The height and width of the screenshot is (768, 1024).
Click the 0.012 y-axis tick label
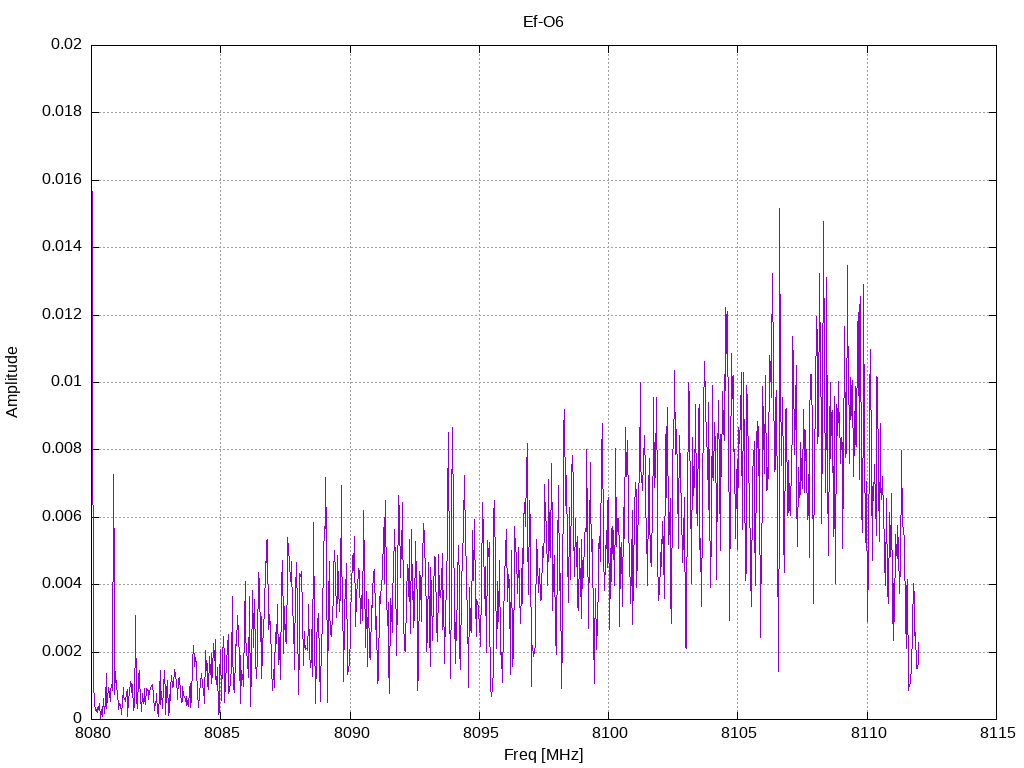62,315
